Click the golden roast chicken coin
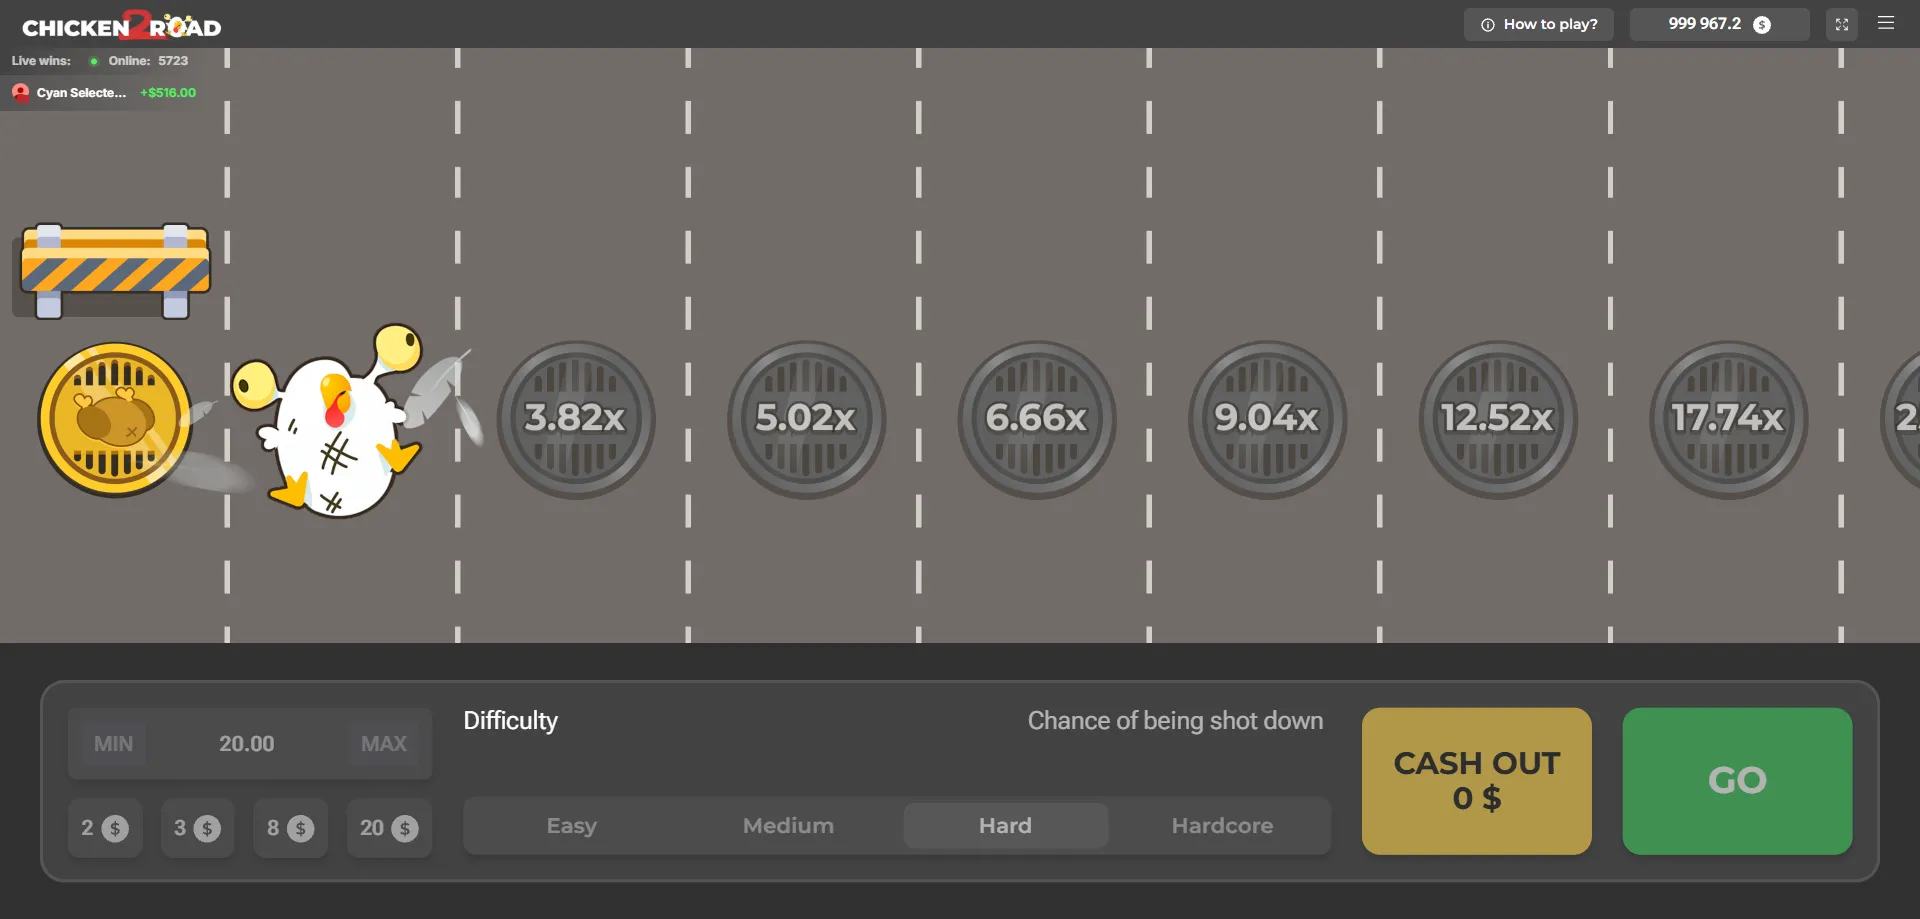 tap(115, 420)
